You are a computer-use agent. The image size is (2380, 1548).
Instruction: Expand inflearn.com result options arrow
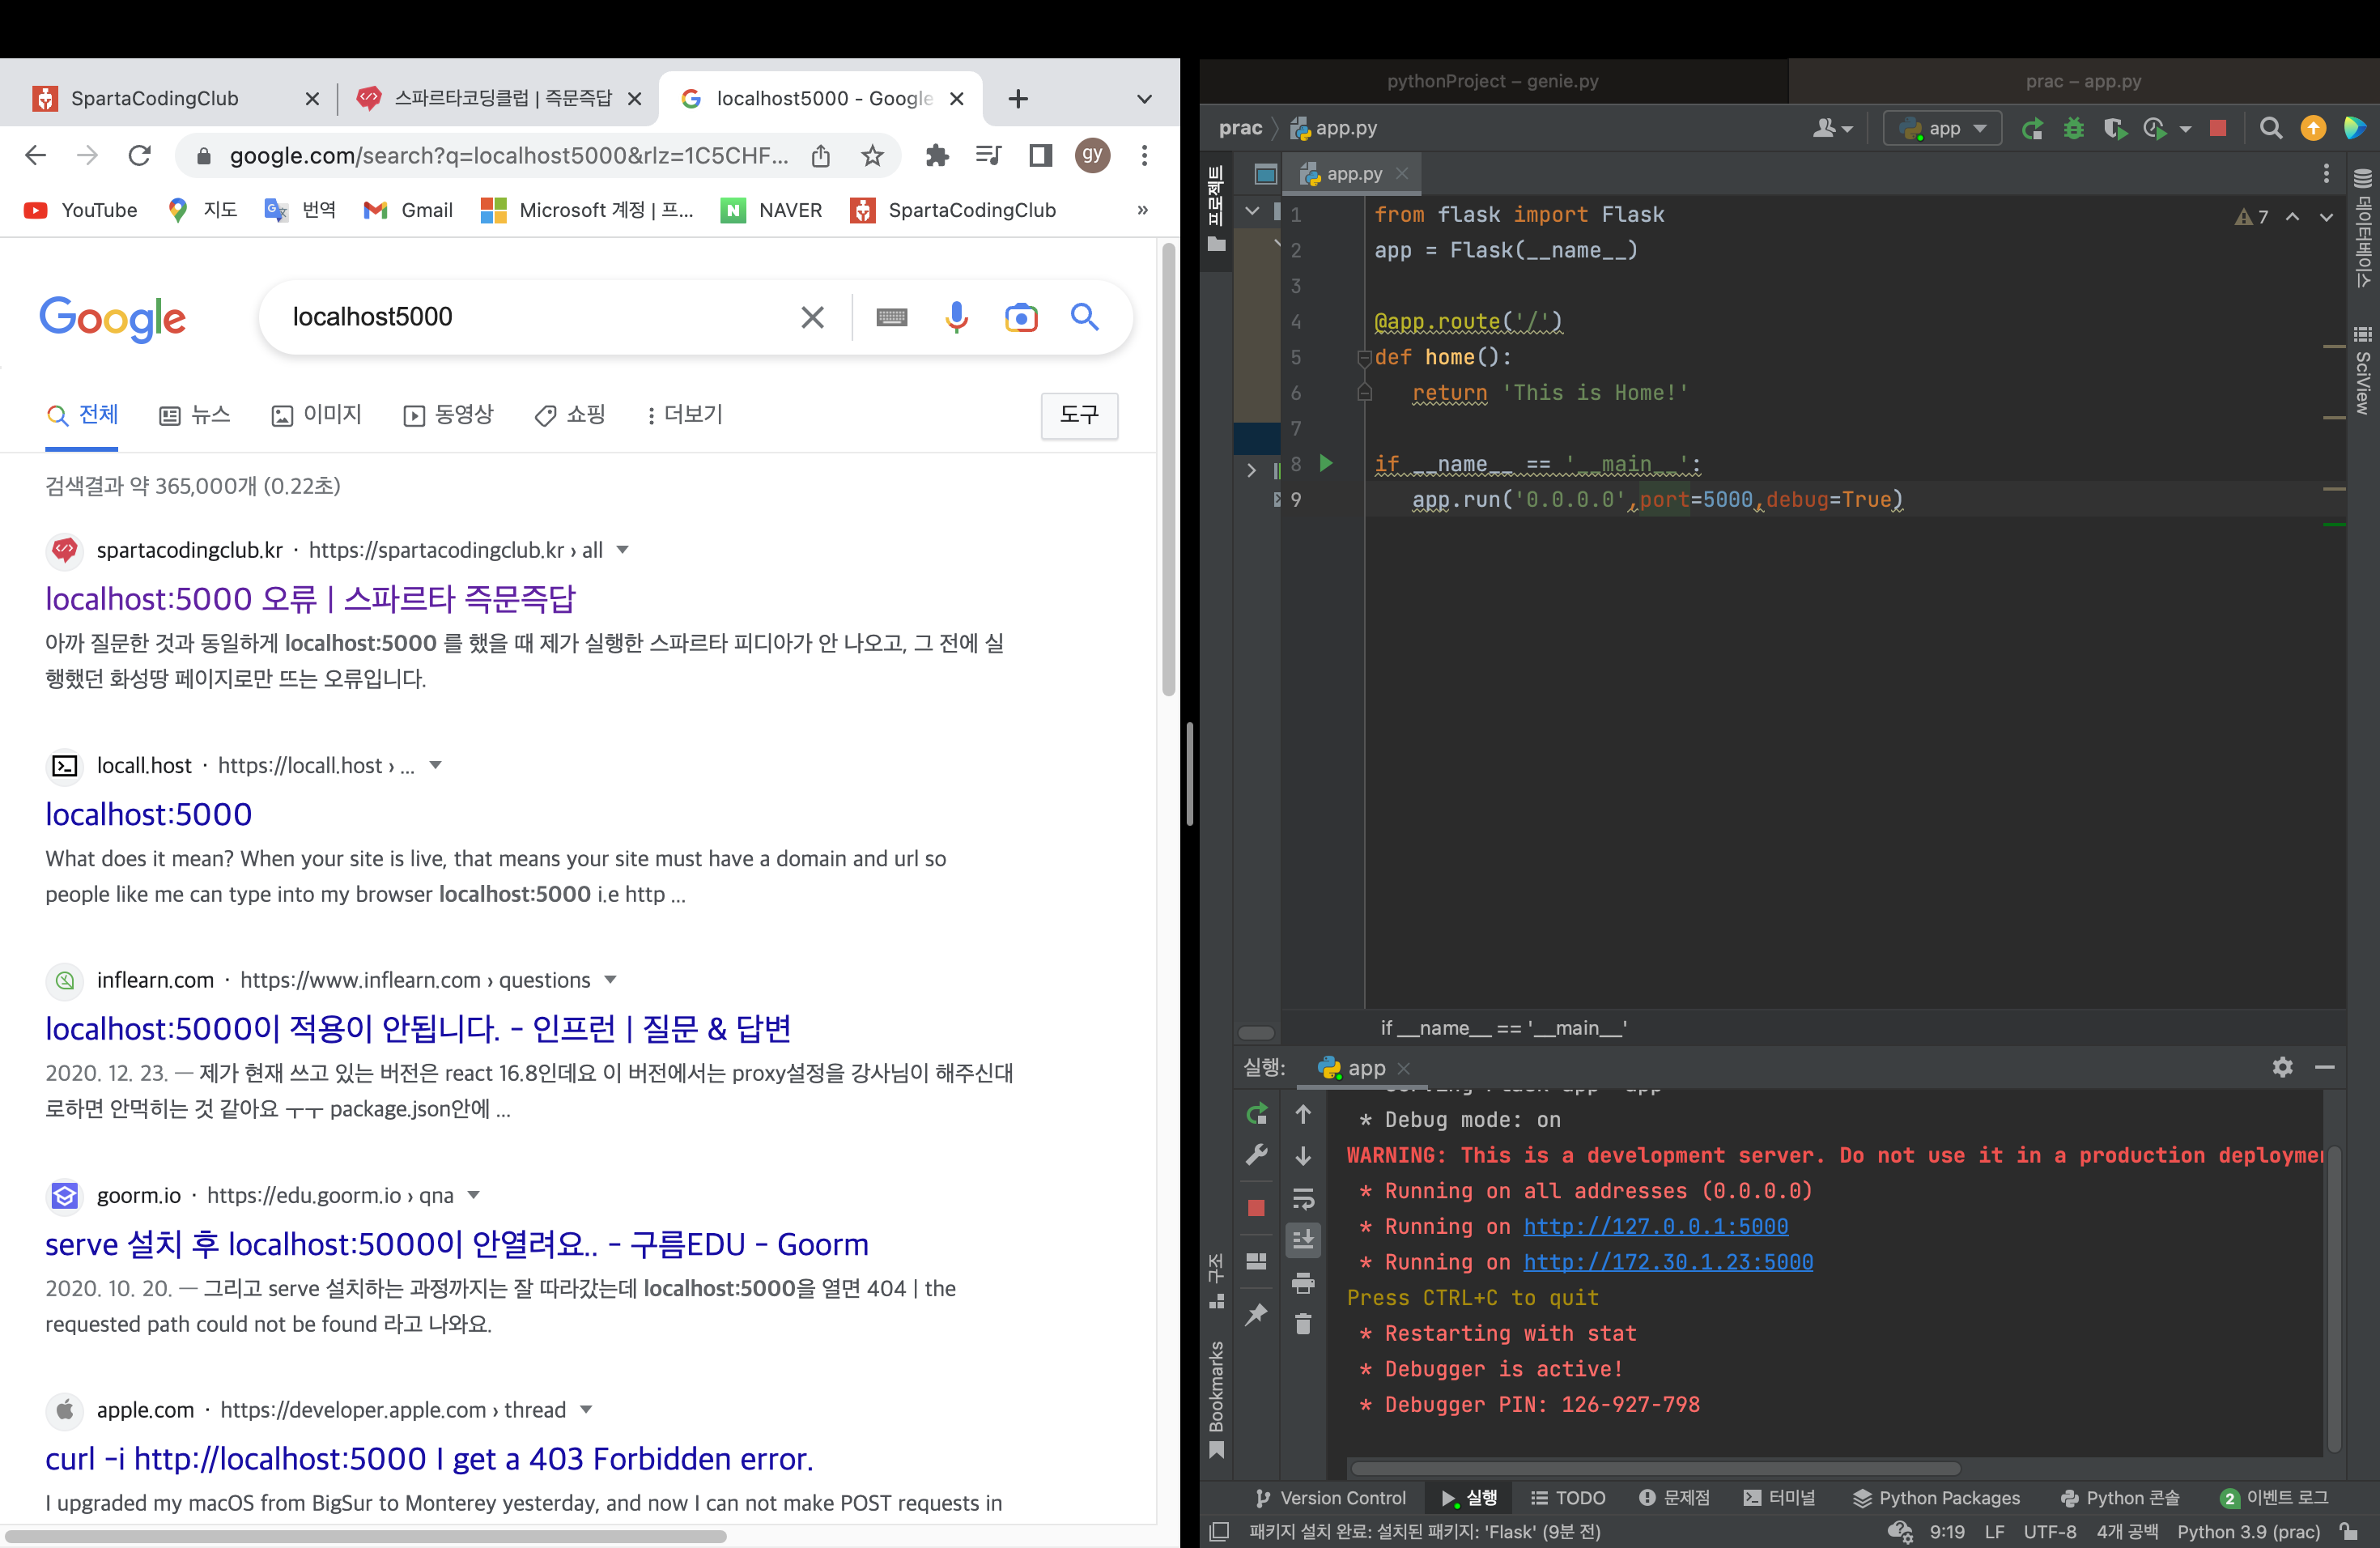click(x=610, y=979)
